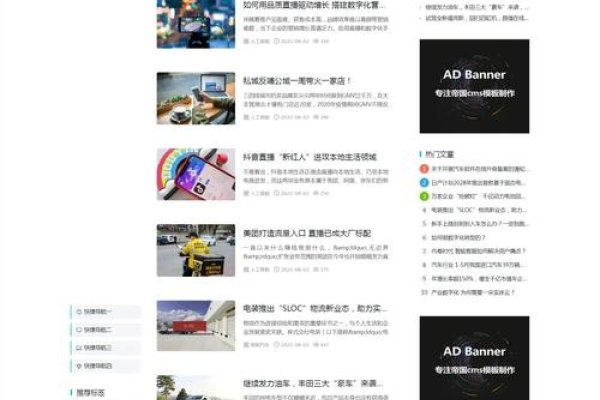Click eye views icon under top article
The image size is (600, 400).
[x=316, y=41]
